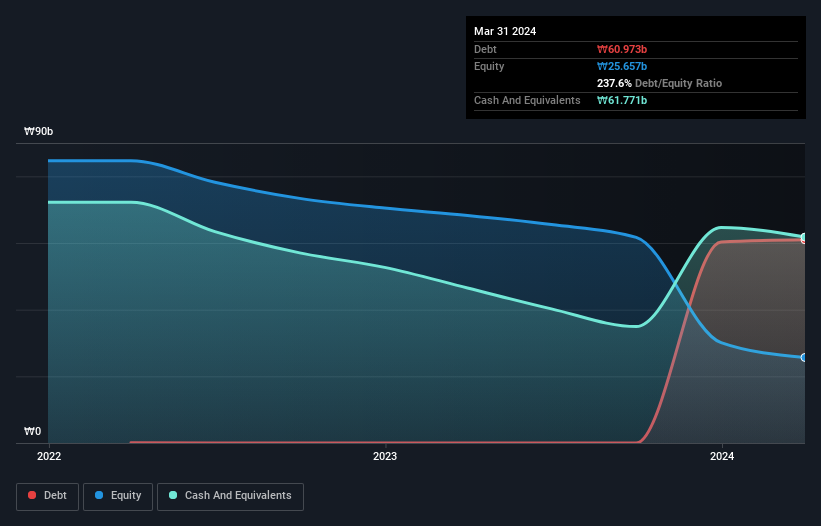Viewport: 821px width, 526px height.
Task: Click the 2023 x-axis label
Action: [385, 456]
